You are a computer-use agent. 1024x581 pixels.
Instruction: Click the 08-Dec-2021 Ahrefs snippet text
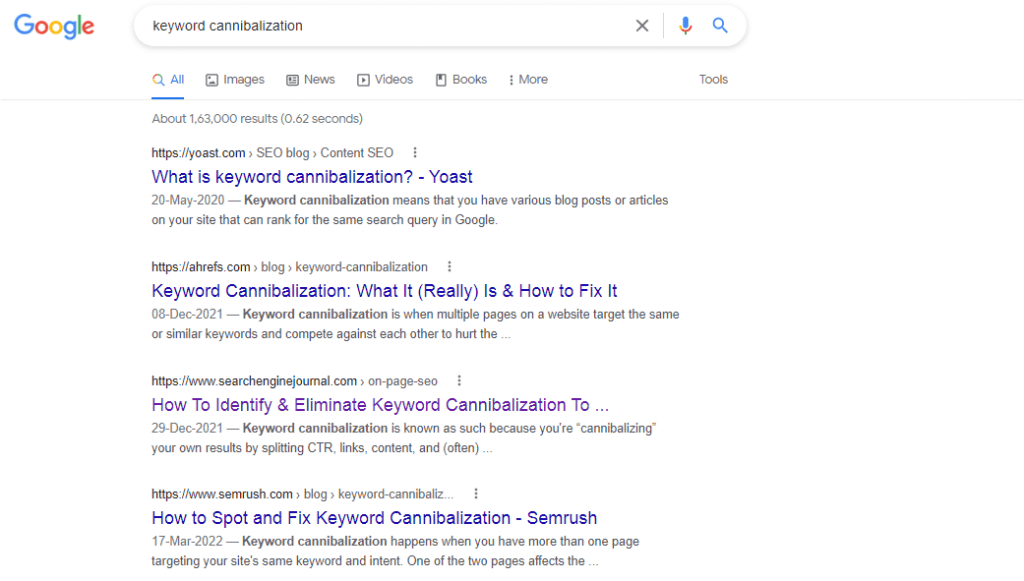point(415,324)
